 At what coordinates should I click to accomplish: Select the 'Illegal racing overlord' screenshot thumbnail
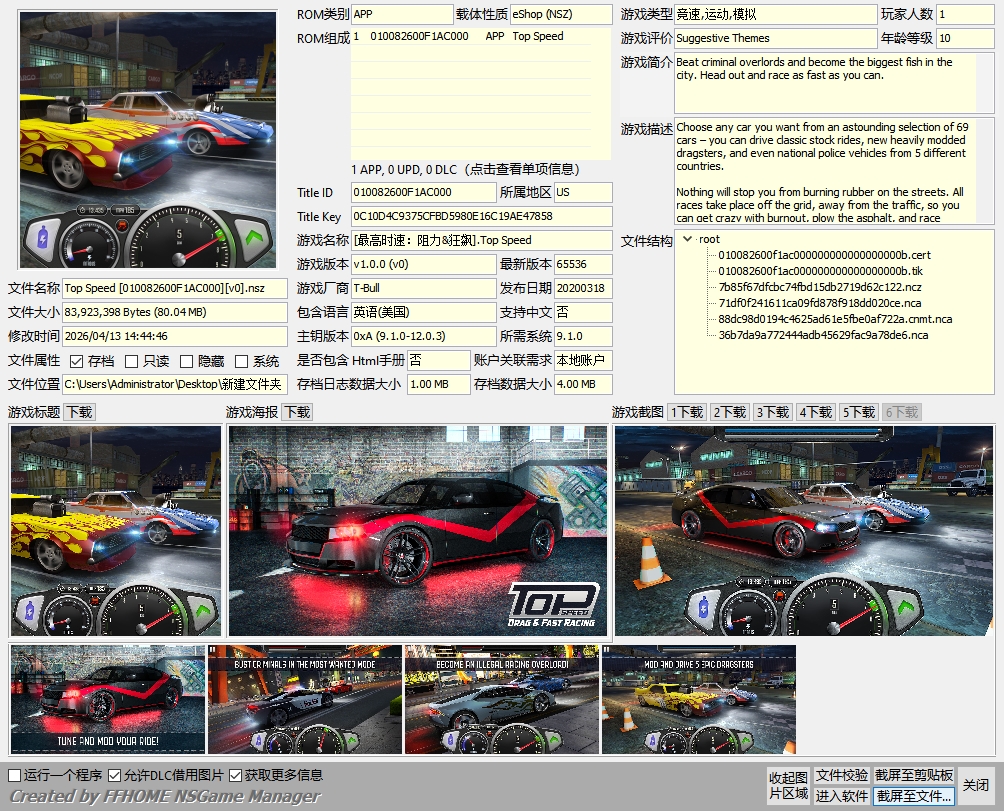click(501, 699)
